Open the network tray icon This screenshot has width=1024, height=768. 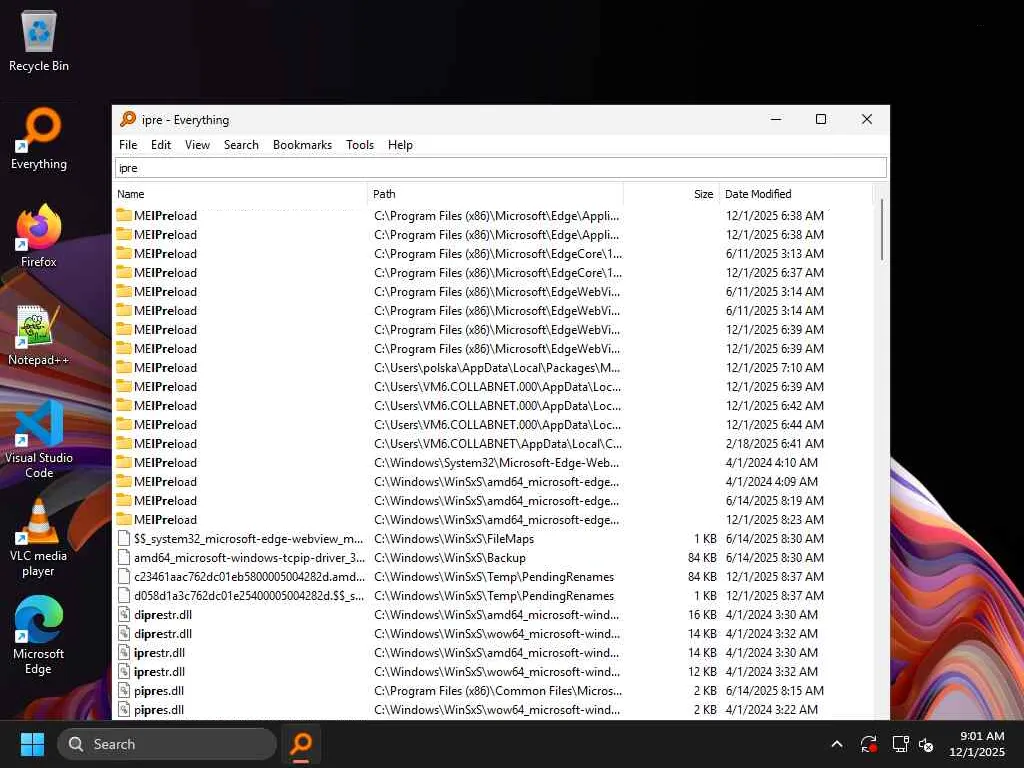tap(901, 744)
